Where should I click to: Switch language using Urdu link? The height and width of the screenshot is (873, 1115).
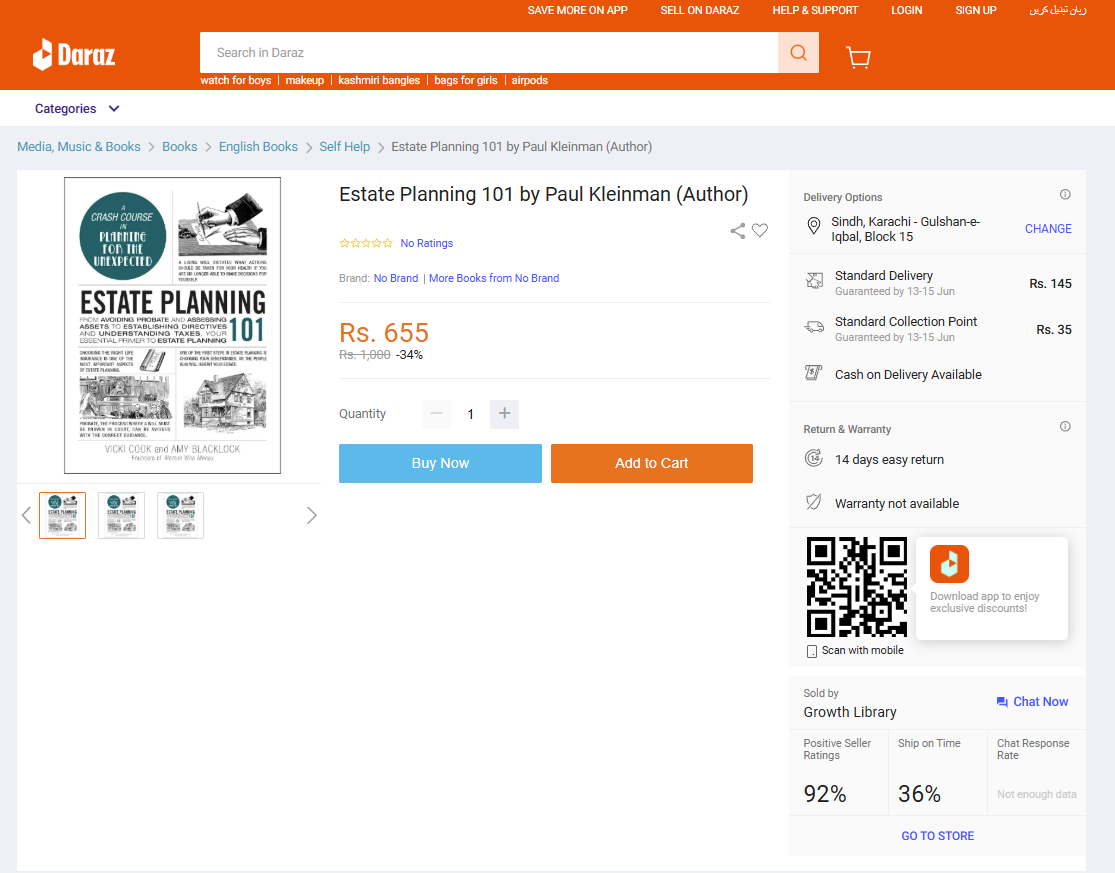pos(1057,11)
